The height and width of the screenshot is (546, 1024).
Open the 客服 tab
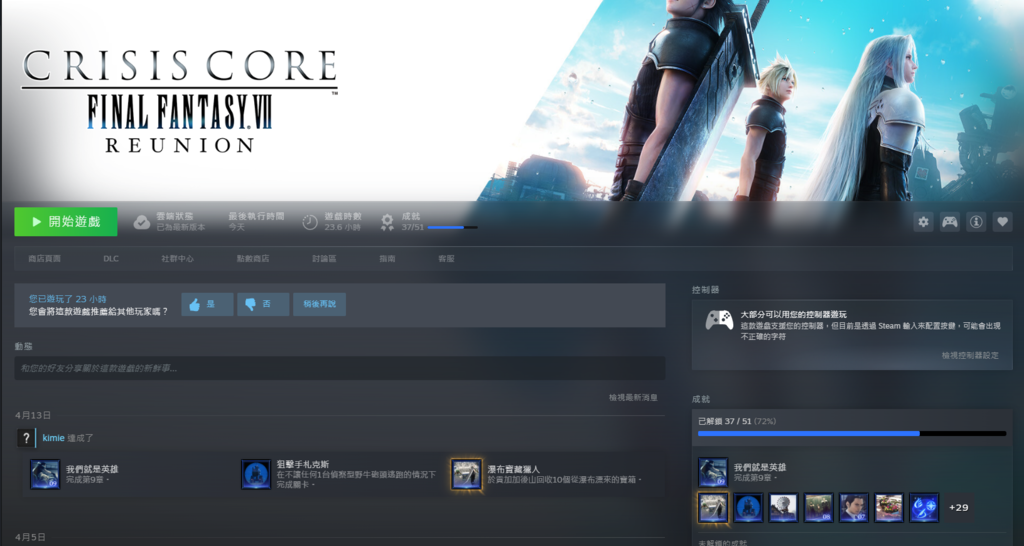(x=446, y=259)
